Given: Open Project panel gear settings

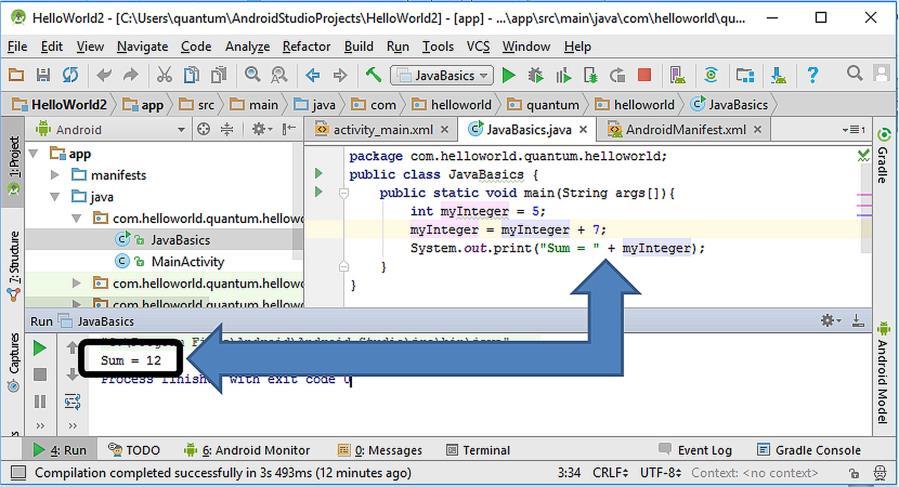Looking at the screenshot, I should [x=261, y=129].
